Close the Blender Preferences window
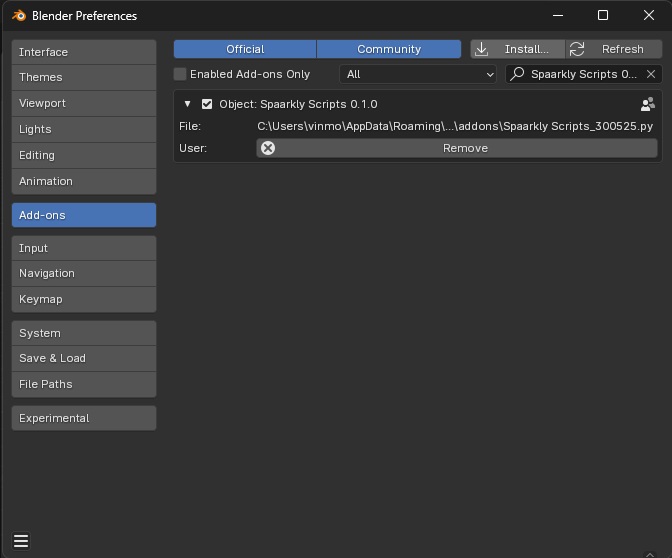672x558 pixels. [x=648, y=15]
